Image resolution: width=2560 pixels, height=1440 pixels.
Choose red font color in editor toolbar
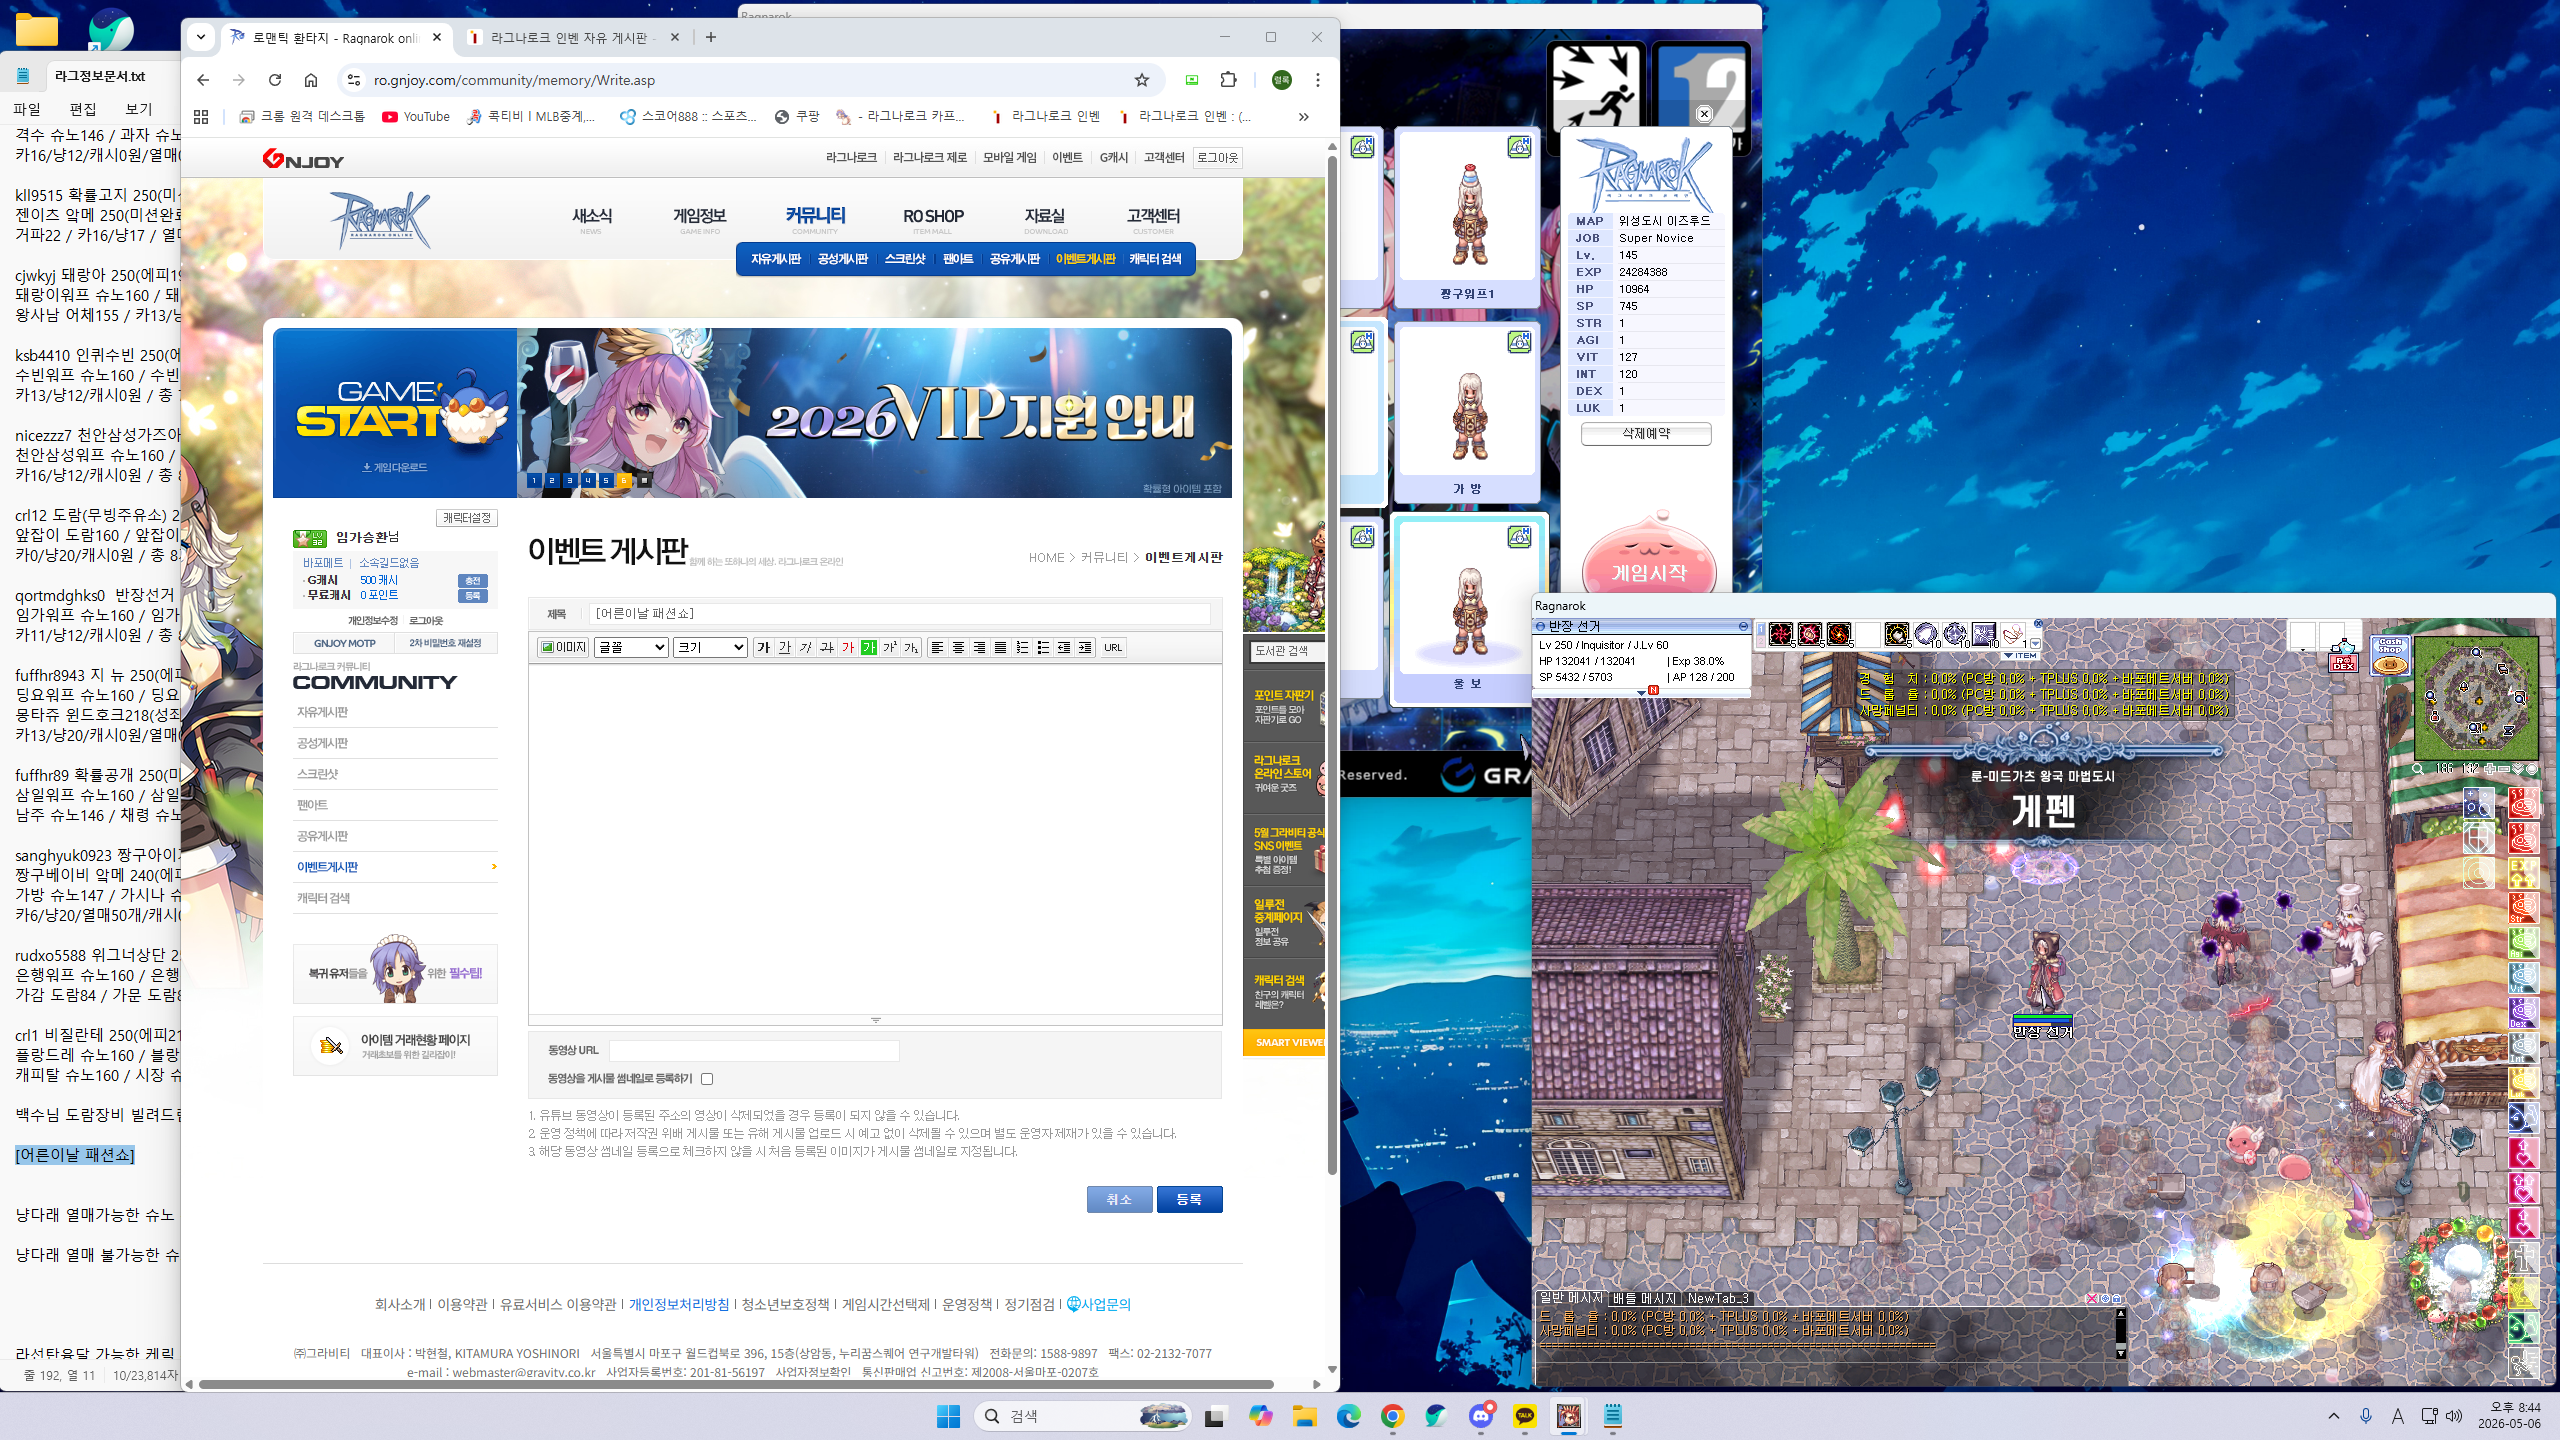coord(848,647)
